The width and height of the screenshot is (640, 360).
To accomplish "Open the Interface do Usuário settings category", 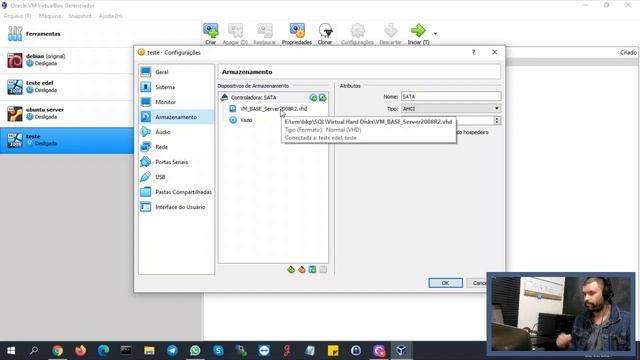I will (176, 207).
